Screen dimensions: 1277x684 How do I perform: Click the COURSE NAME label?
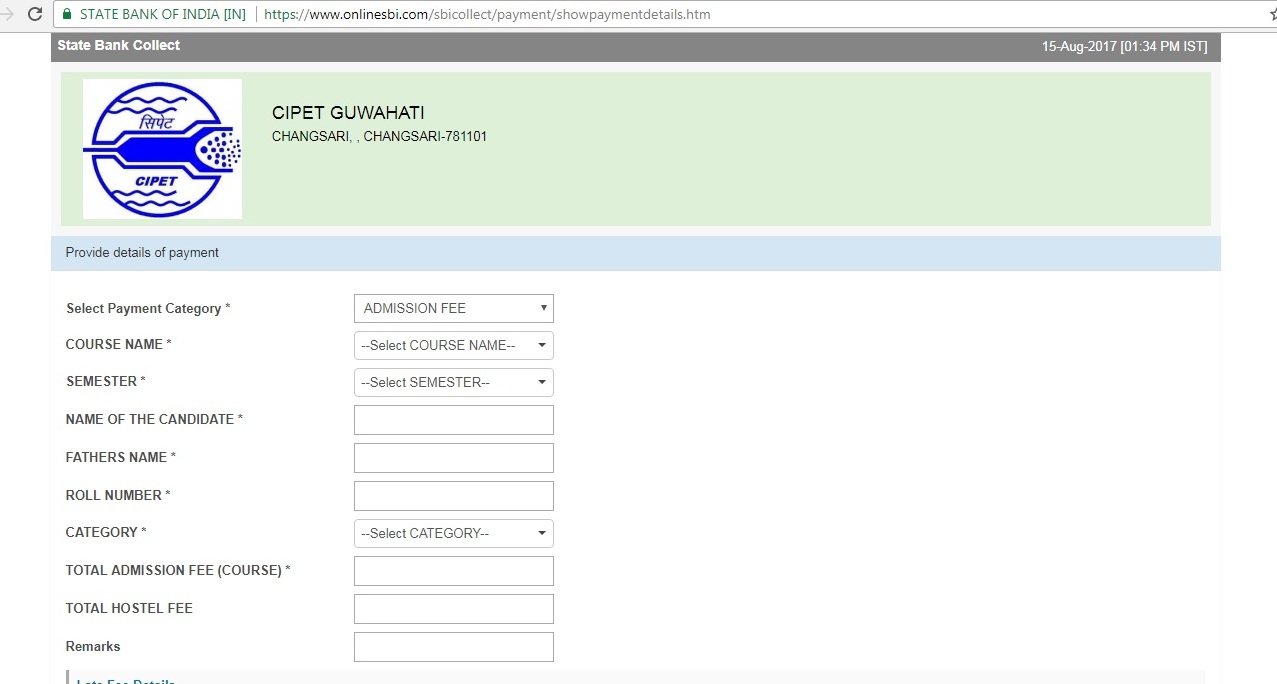click(x=119, y=344)
